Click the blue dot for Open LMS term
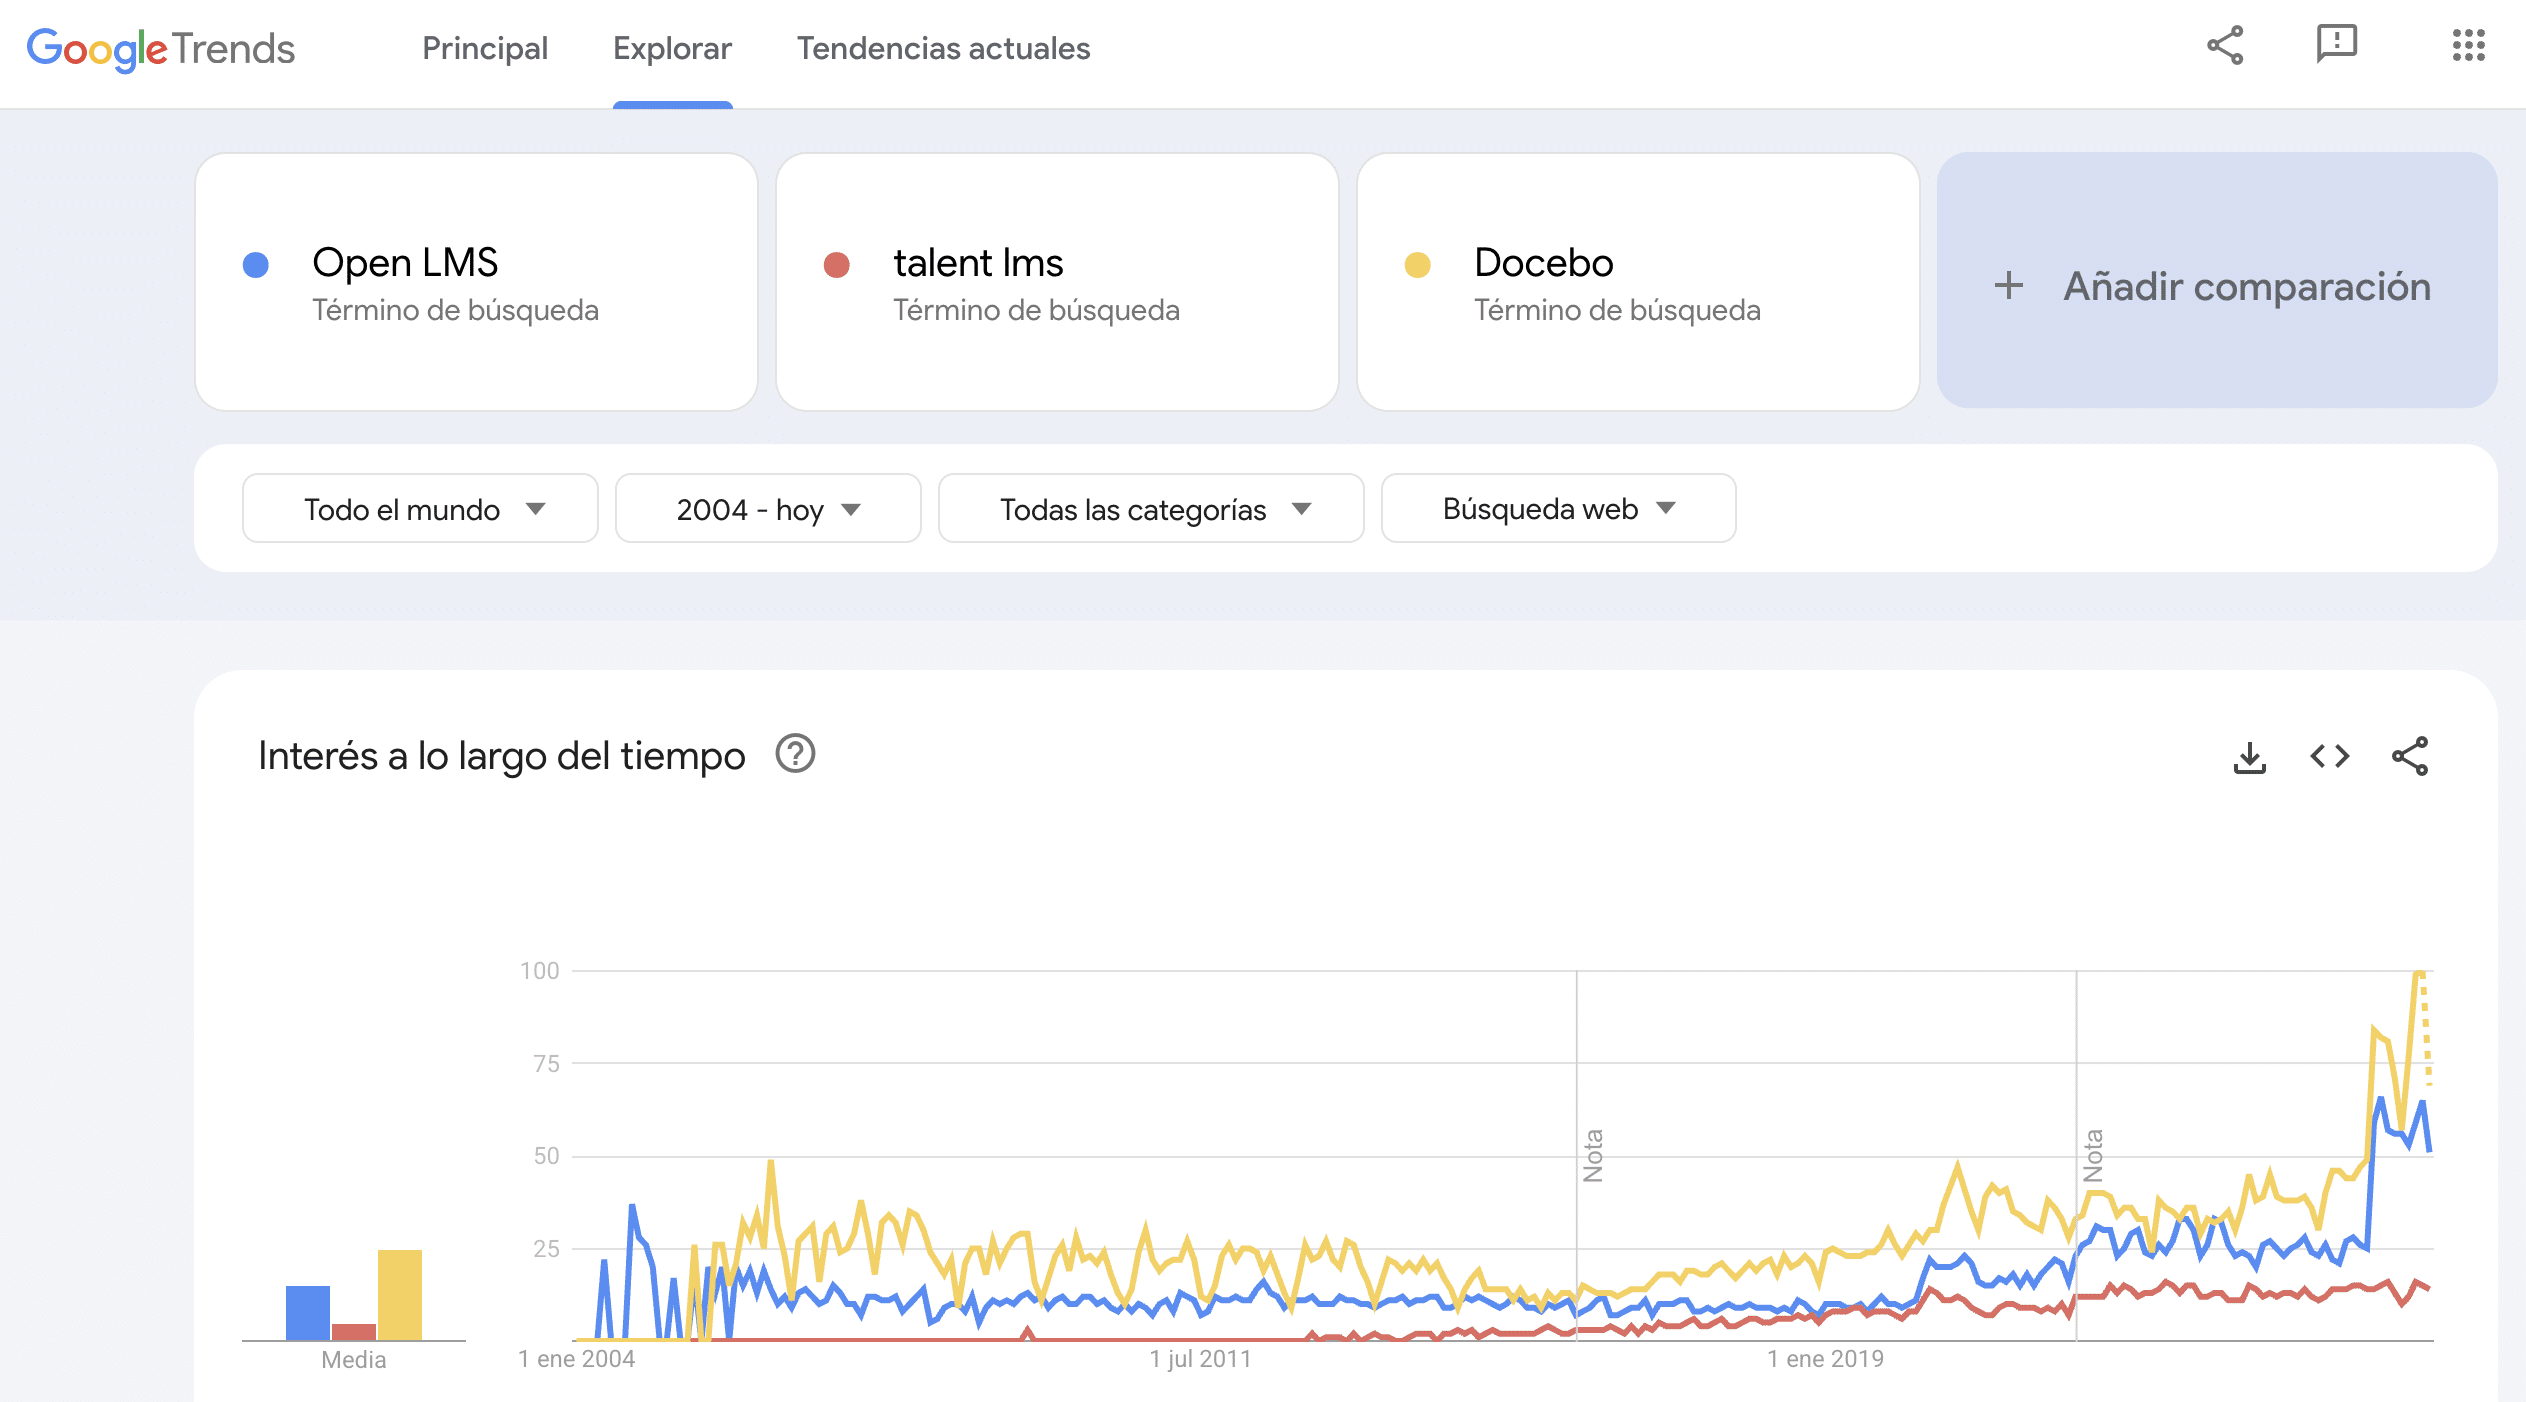The width and height of the screenshot is (2526, 1402). (257, 263)
